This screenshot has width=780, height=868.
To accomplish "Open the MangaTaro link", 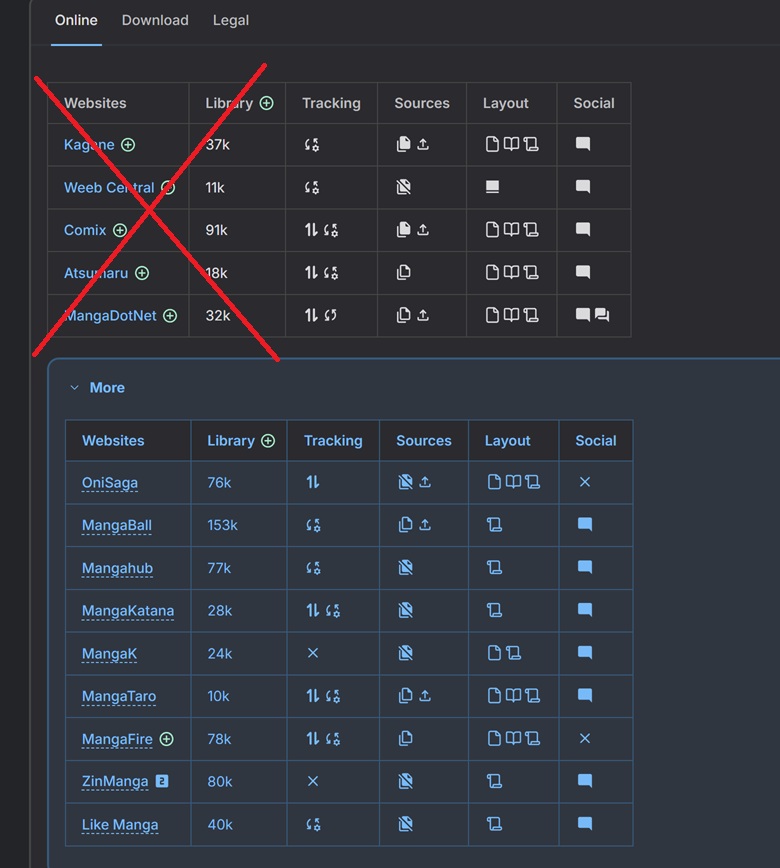I will tap(119, 696).
